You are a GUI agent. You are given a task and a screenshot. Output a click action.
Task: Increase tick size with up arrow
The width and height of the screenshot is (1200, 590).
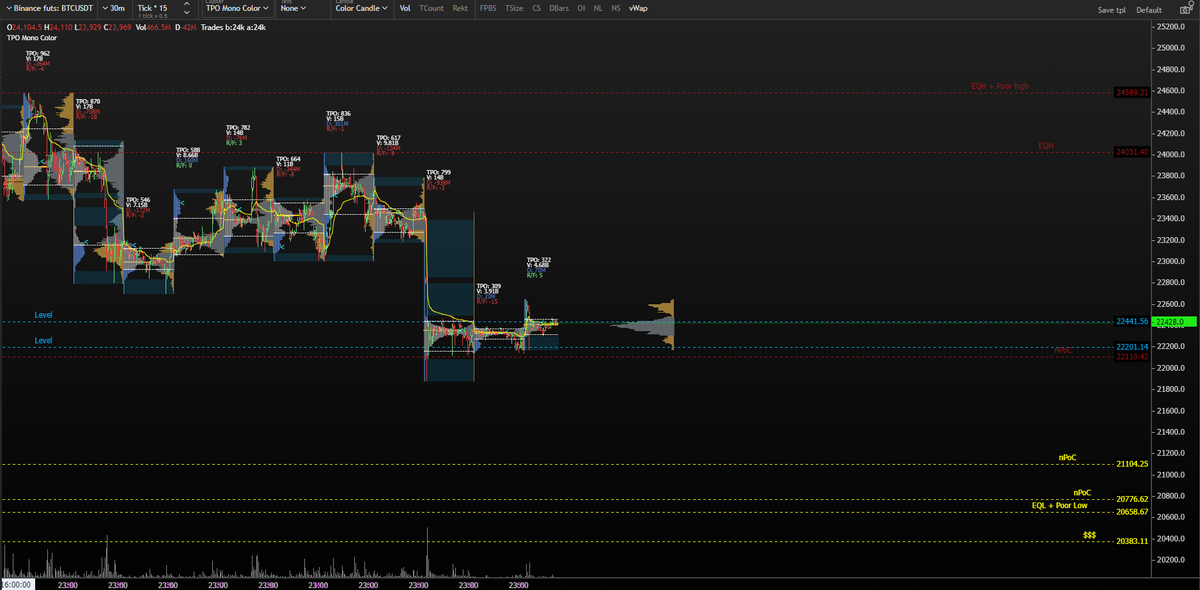(x=186, y=5)
